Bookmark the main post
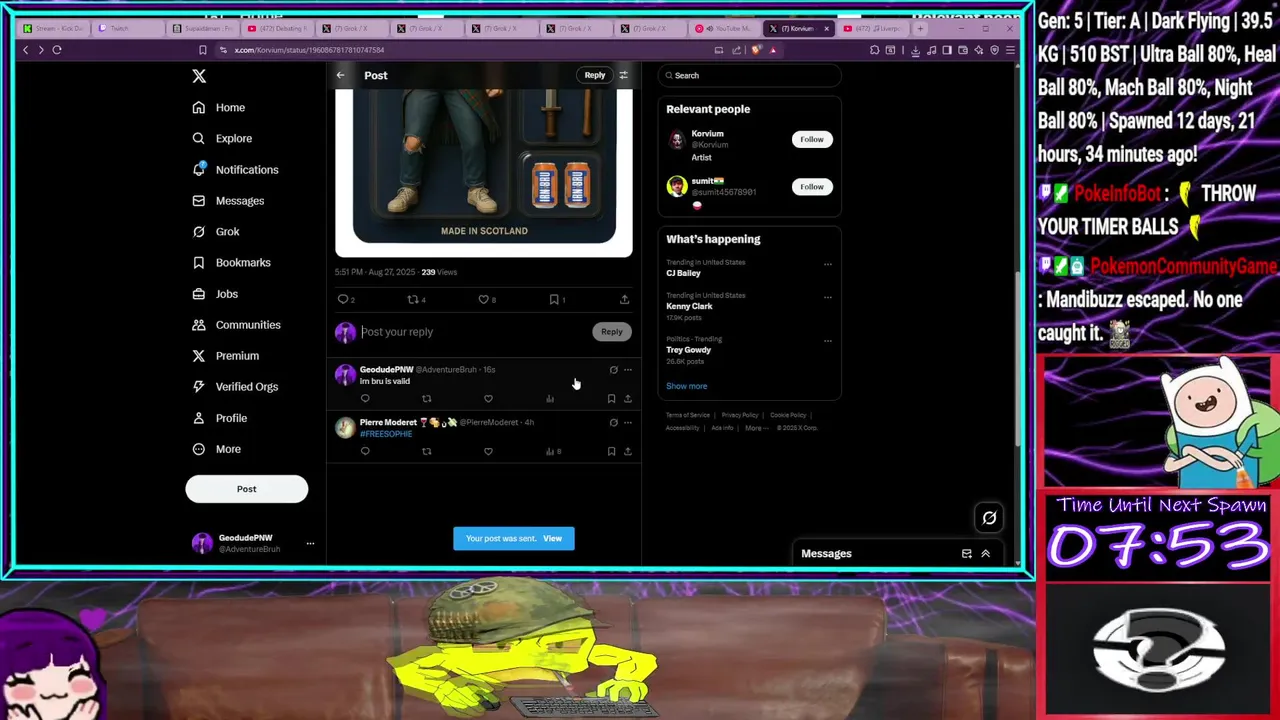 tap(554, 299)
